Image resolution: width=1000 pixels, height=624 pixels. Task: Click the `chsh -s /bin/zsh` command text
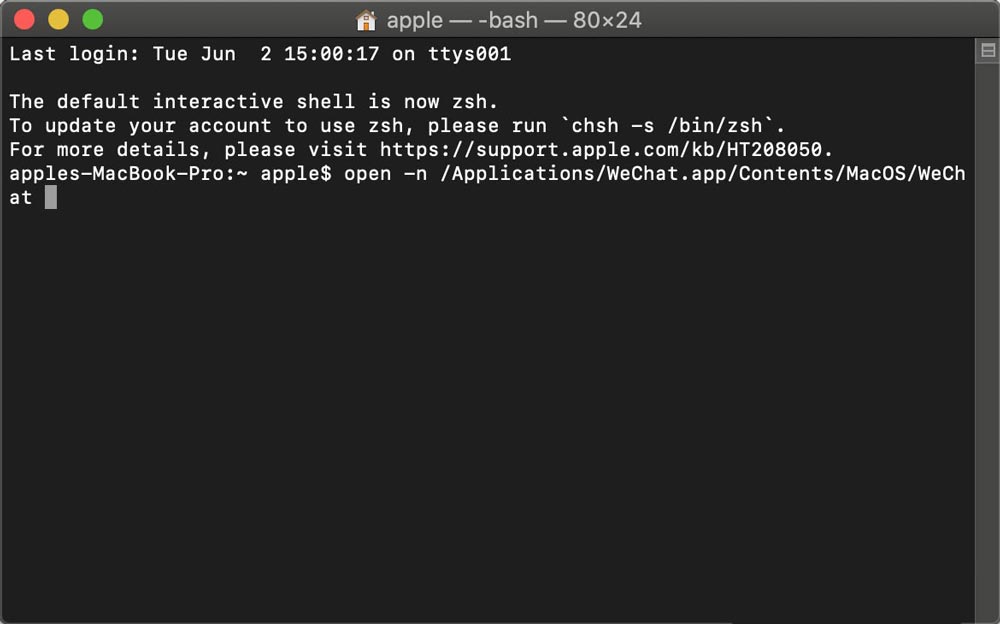(x=667, y=126)
